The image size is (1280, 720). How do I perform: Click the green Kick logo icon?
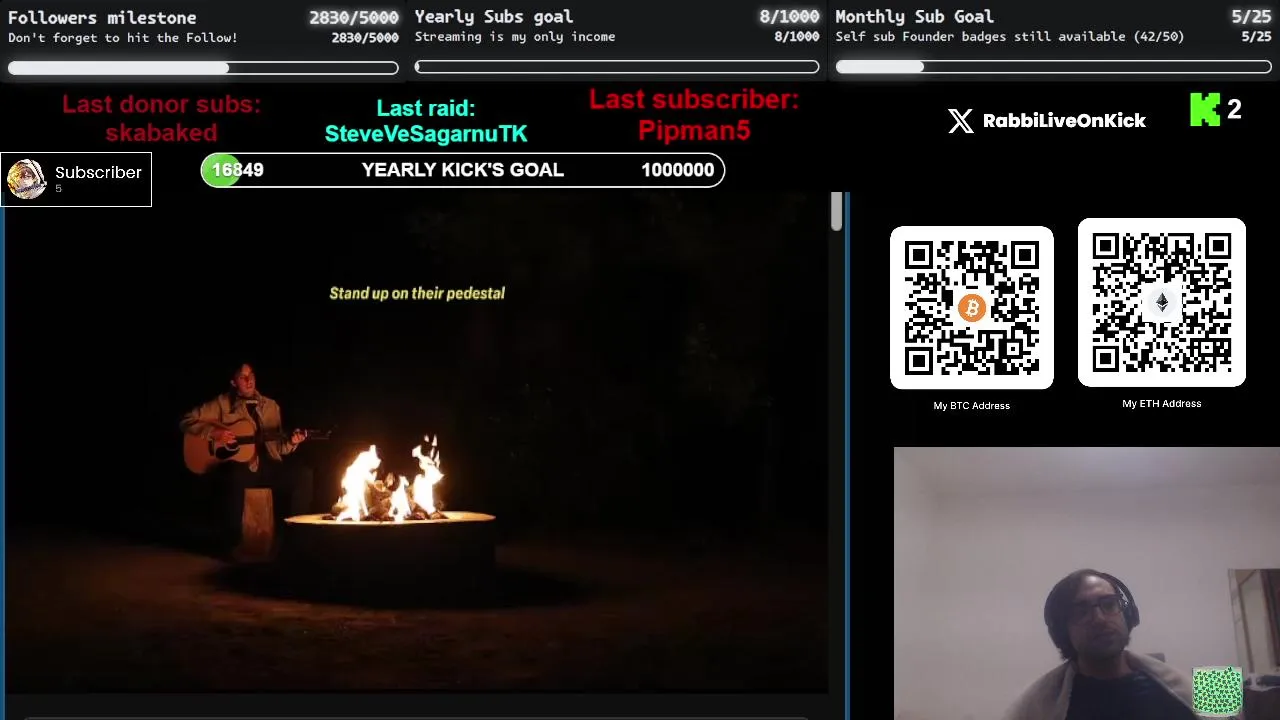1205,110
